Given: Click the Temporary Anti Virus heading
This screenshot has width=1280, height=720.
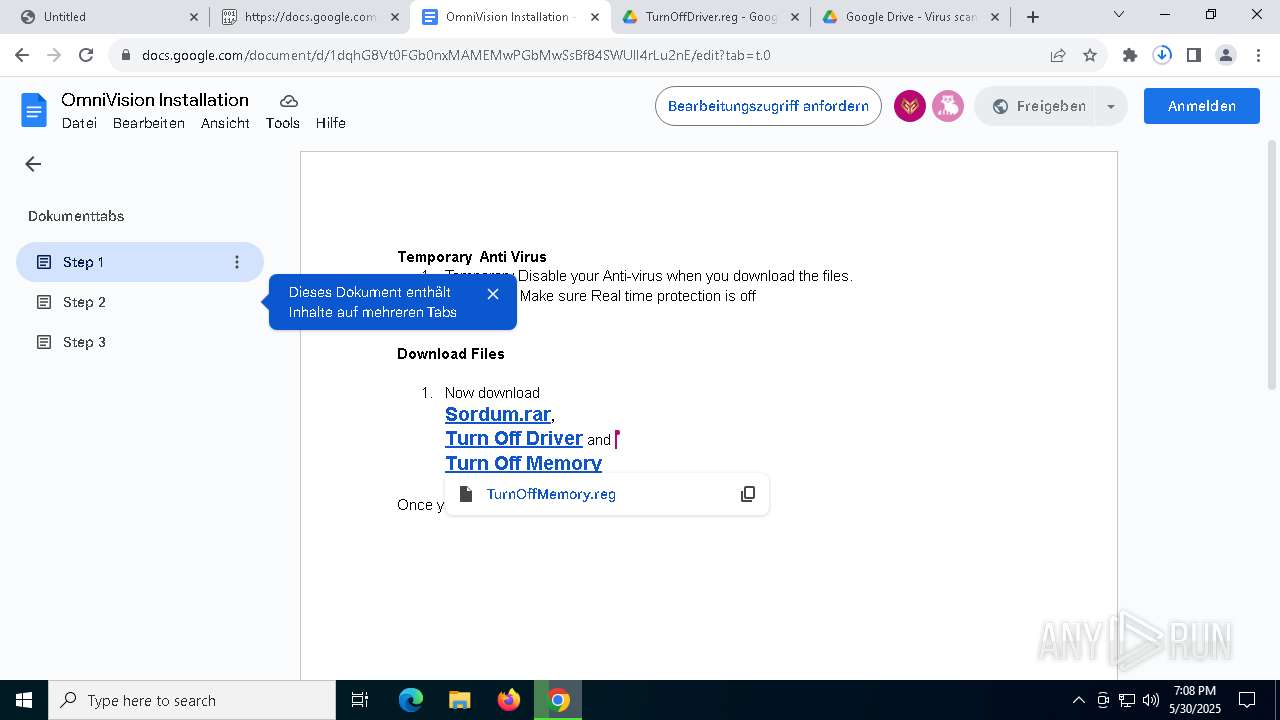Looking at the screenshot, I should [472, 257].
